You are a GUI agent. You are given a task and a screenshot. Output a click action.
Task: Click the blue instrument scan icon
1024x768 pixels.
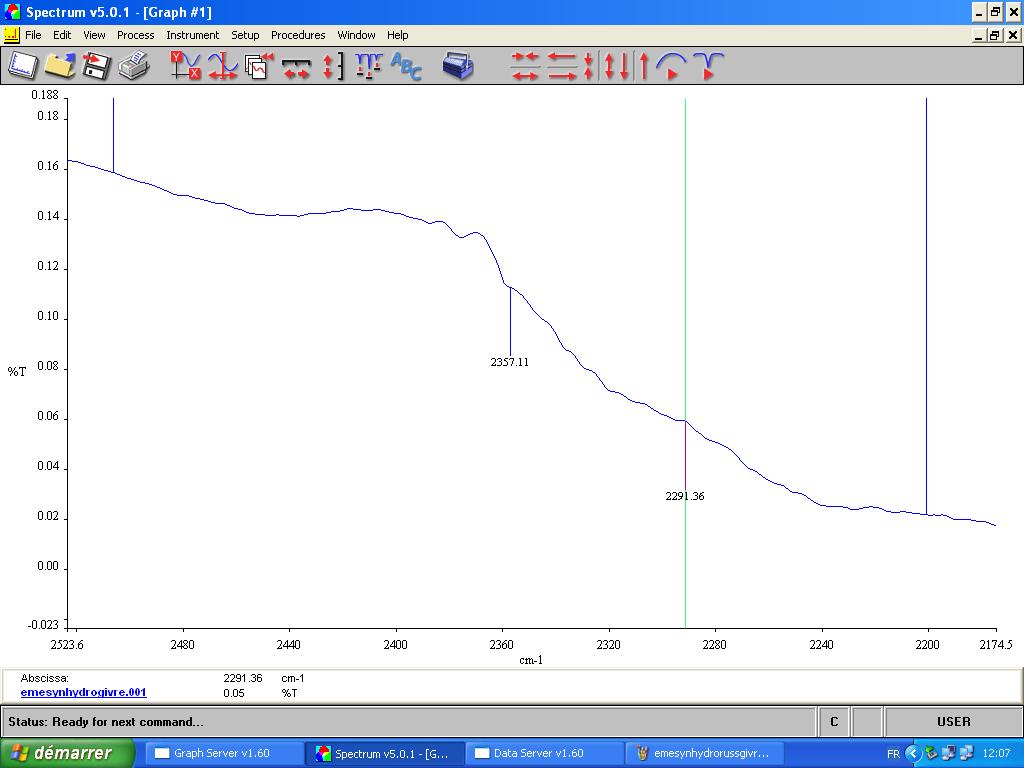tap(458, 66)
